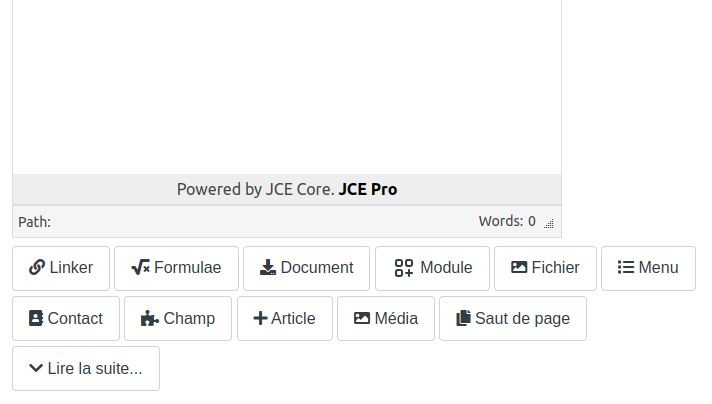Click inside the editor text area
This screenshot has width=712, height=404.
click(287, 85)
